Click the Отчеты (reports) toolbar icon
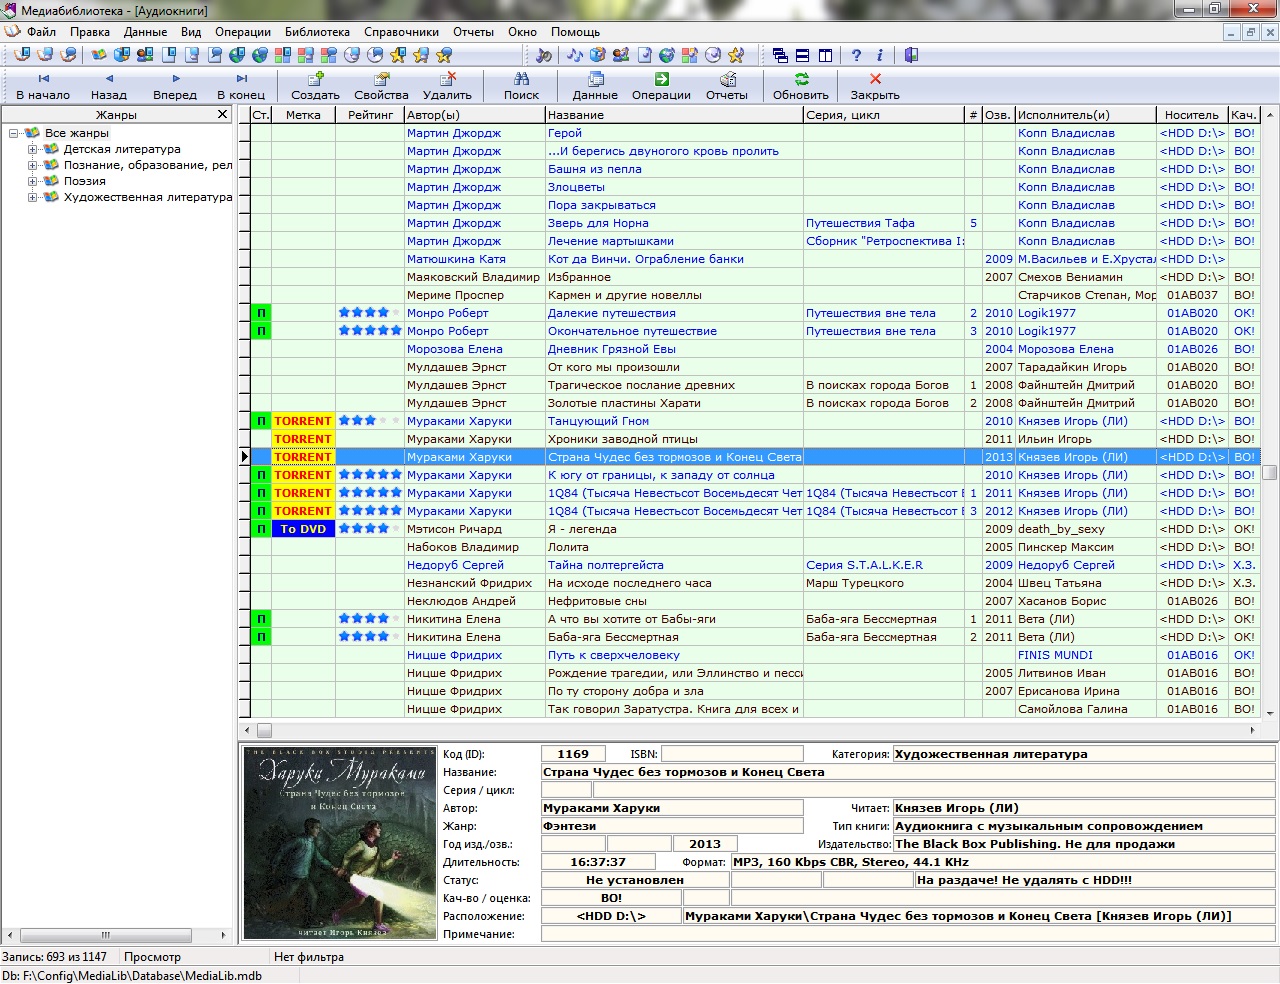Viewport: 1280px width, 984px height. point(727,79)
